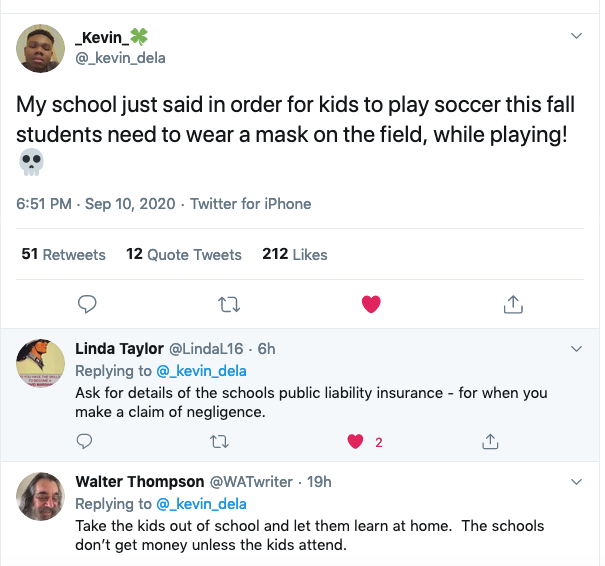Retweet Kevin's soccer mask tweet
This screenshot has height=566, width=605.
(229, 303)
